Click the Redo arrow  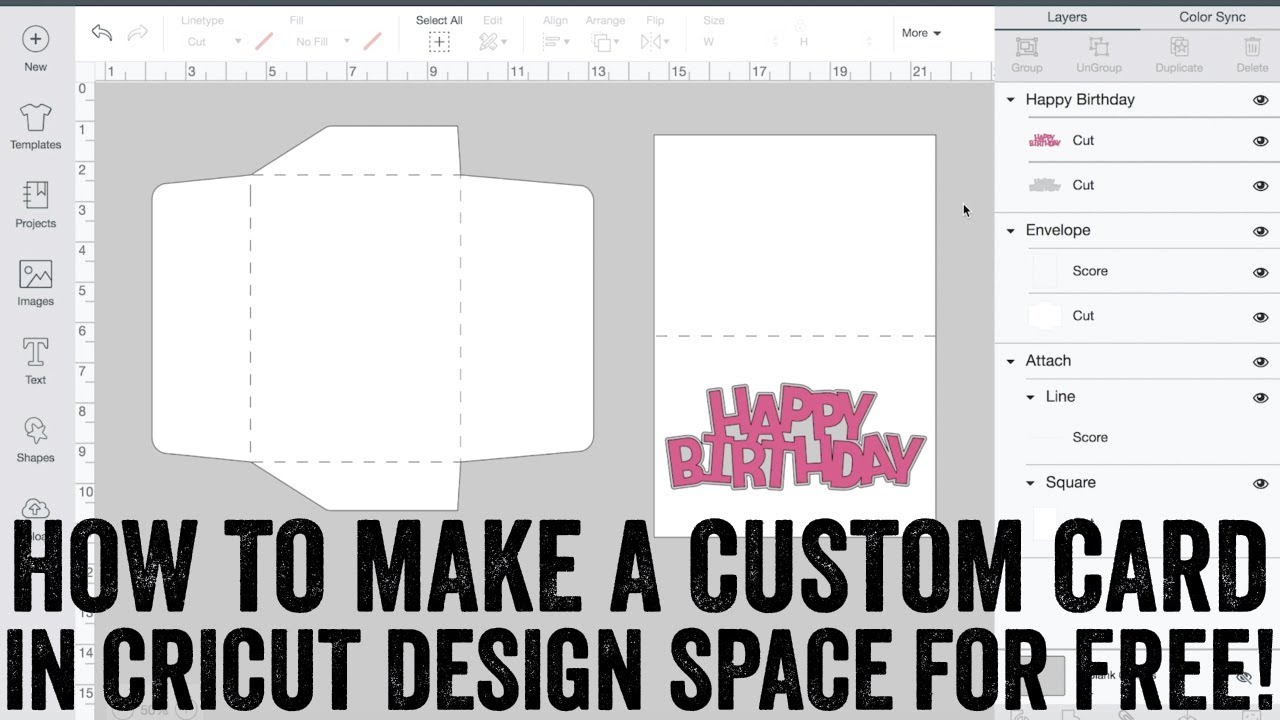138,33
